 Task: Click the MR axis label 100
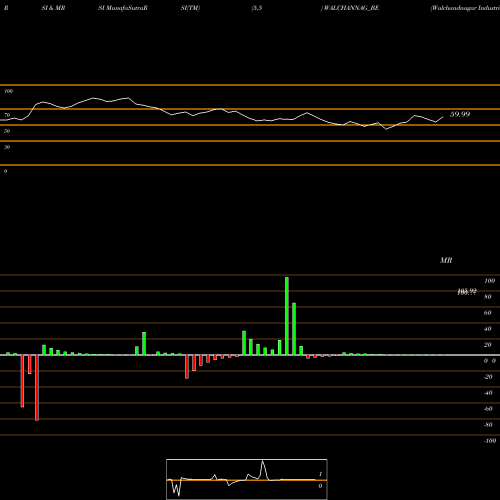(x=490, y=281)
